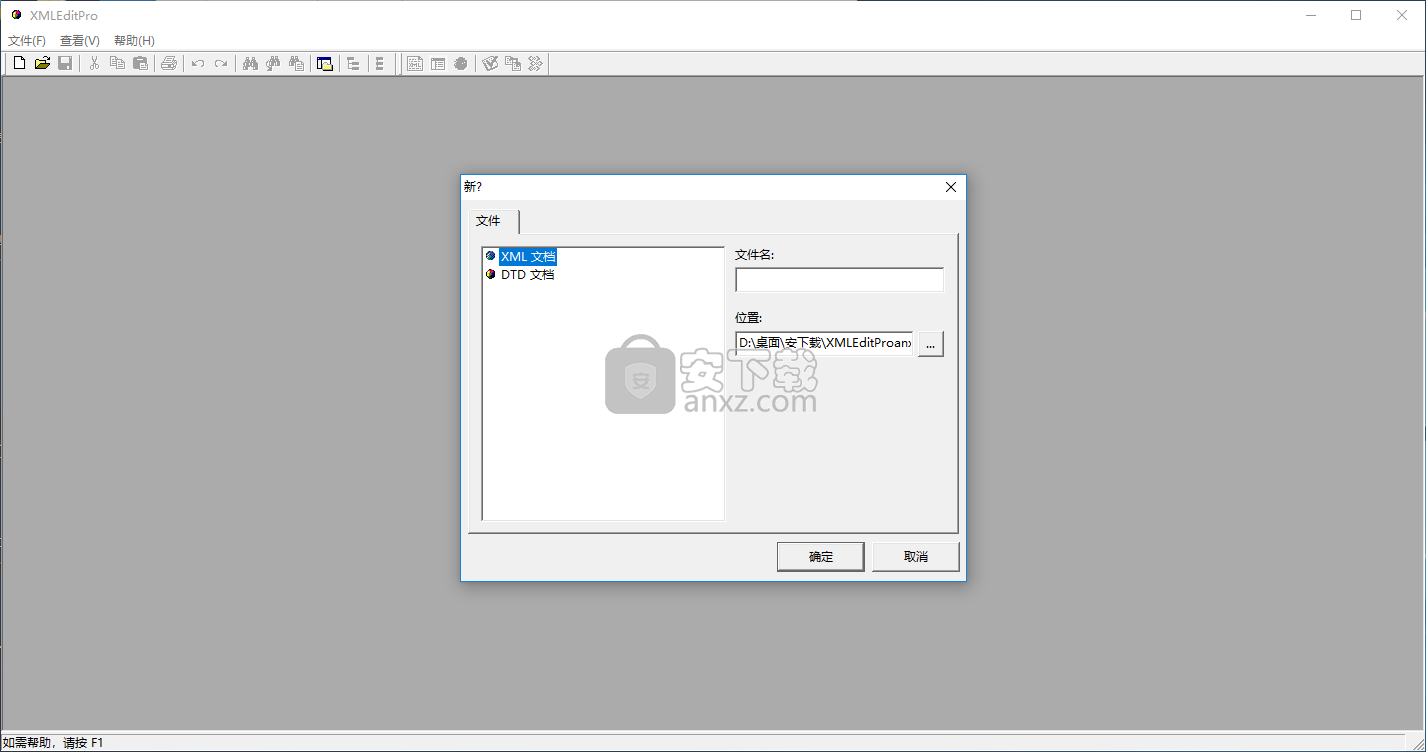Image resolution: width=1426 pixels, height=752 pixels.
Task: Click the Find binoculars icon
Action: [x=250, y=63]
